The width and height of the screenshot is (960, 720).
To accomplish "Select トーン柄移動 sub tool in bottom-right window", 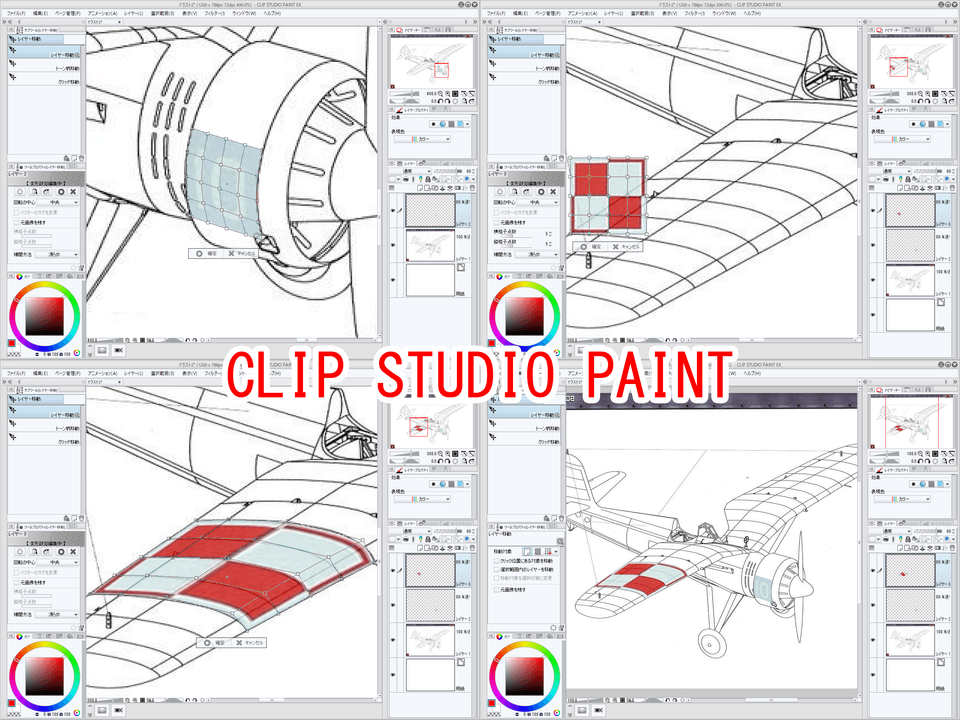I will (x=526, y=426).
